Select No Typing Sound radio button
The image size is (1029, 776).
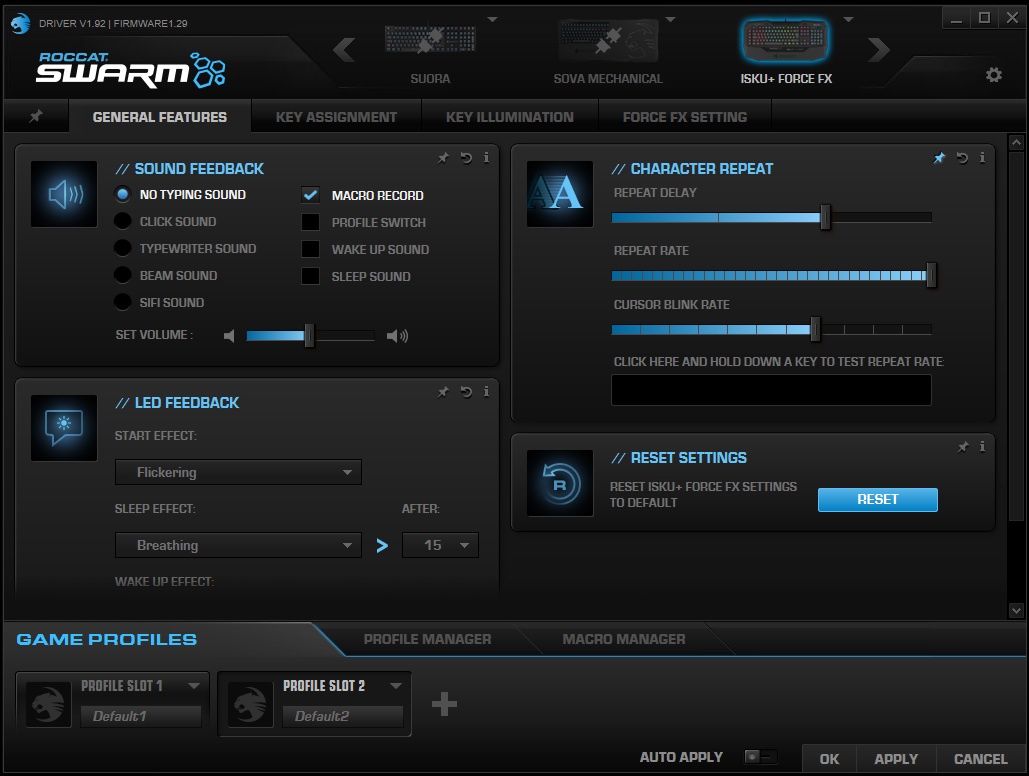pyautogui.click(x=122, y=194)
